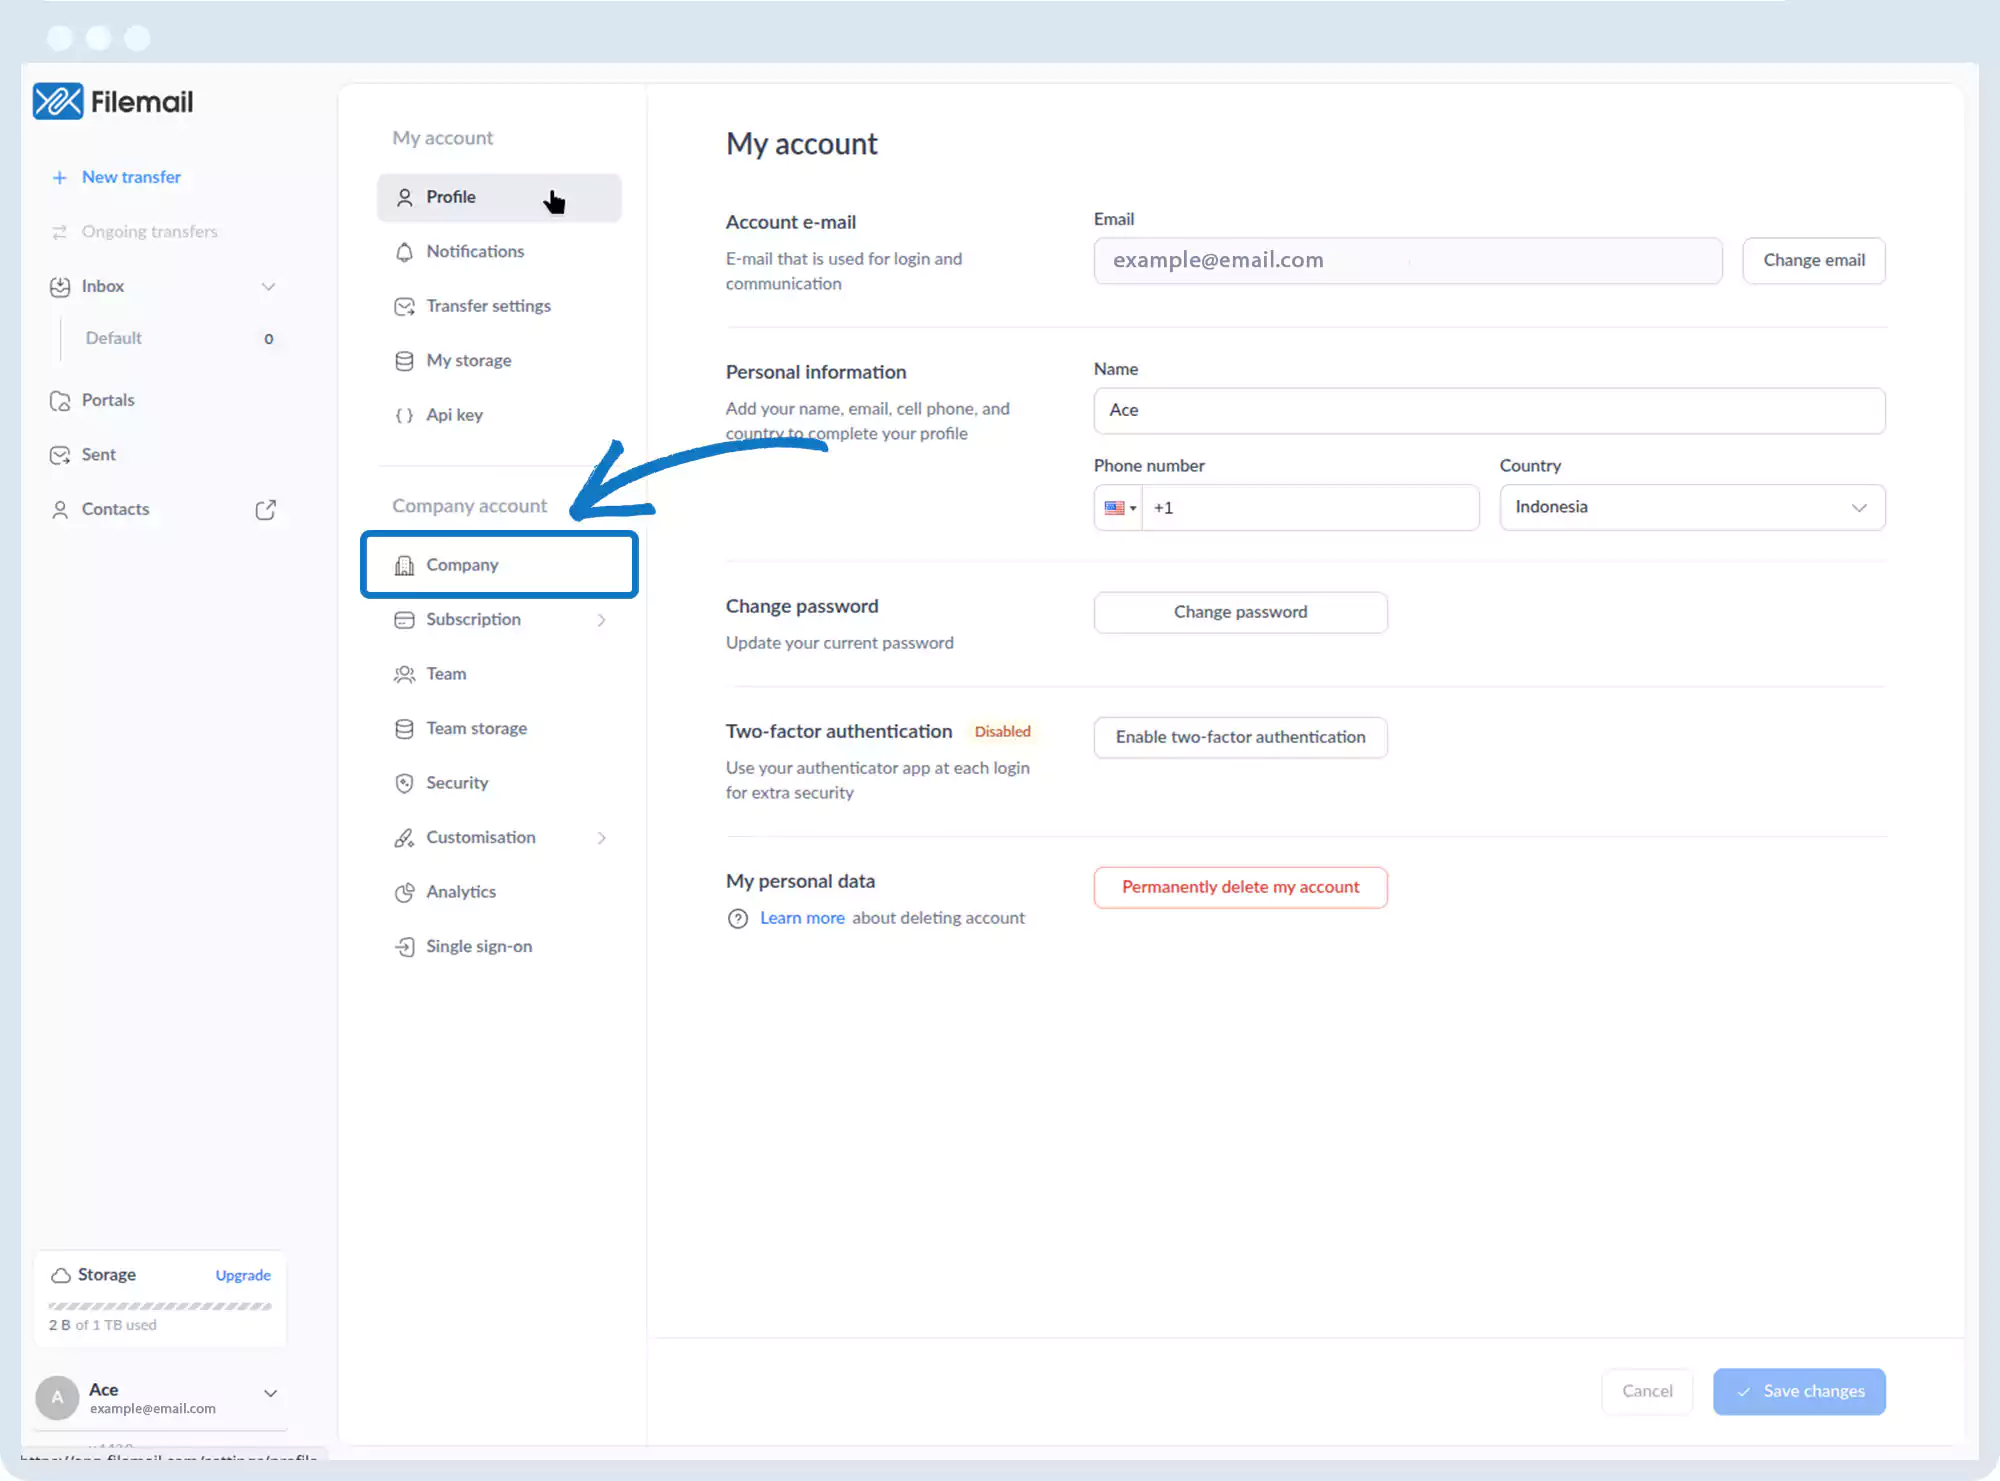The height and width of the screenshot is (1481, 2000).
Task: Click the Api key braces icon
Action: 404,415
